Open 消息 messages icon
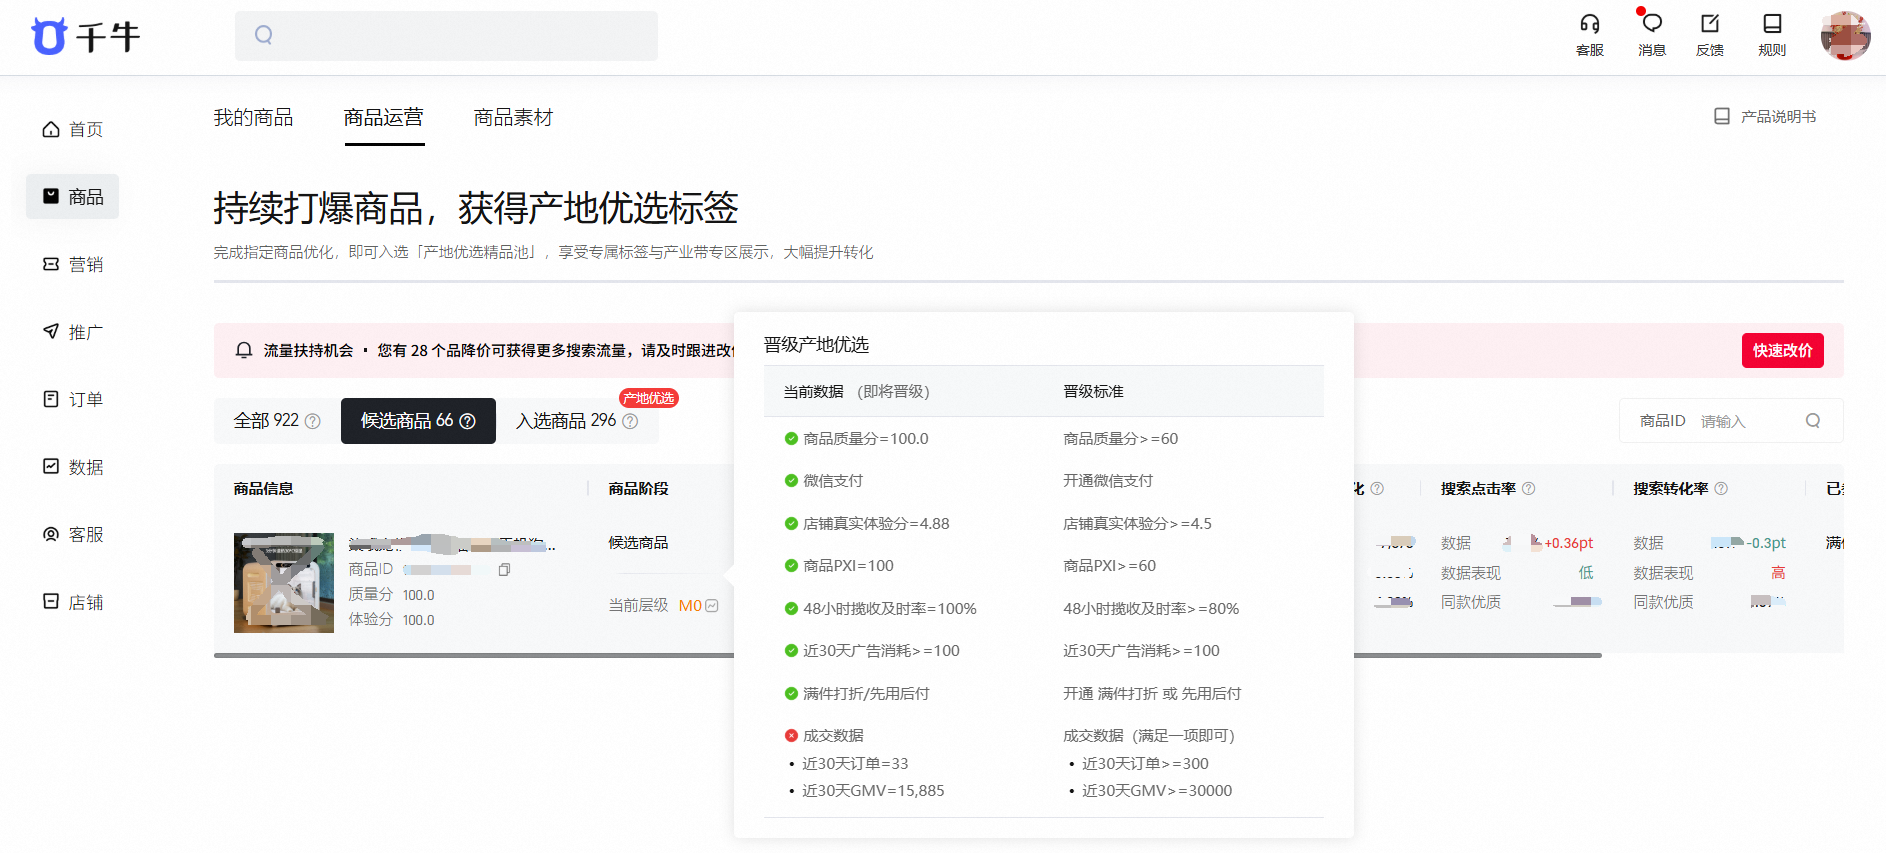Image resolution: width=1886 pixels, height=853 pixels. (x=1651, y=35)
